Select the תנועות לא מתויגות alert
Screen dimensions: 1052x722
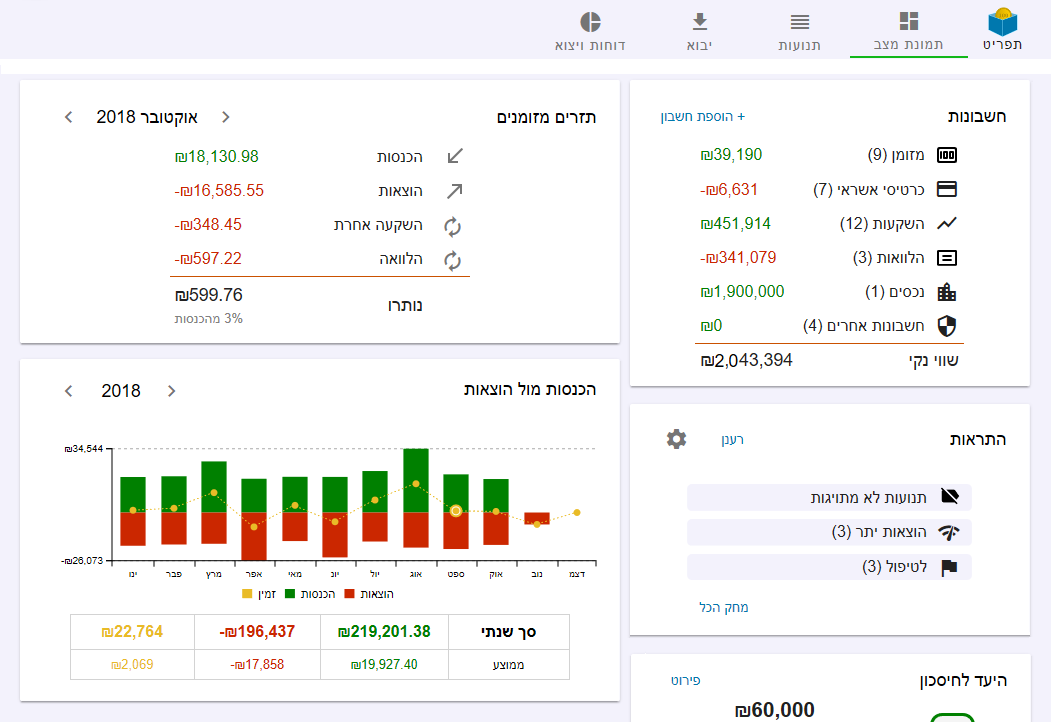829,497
